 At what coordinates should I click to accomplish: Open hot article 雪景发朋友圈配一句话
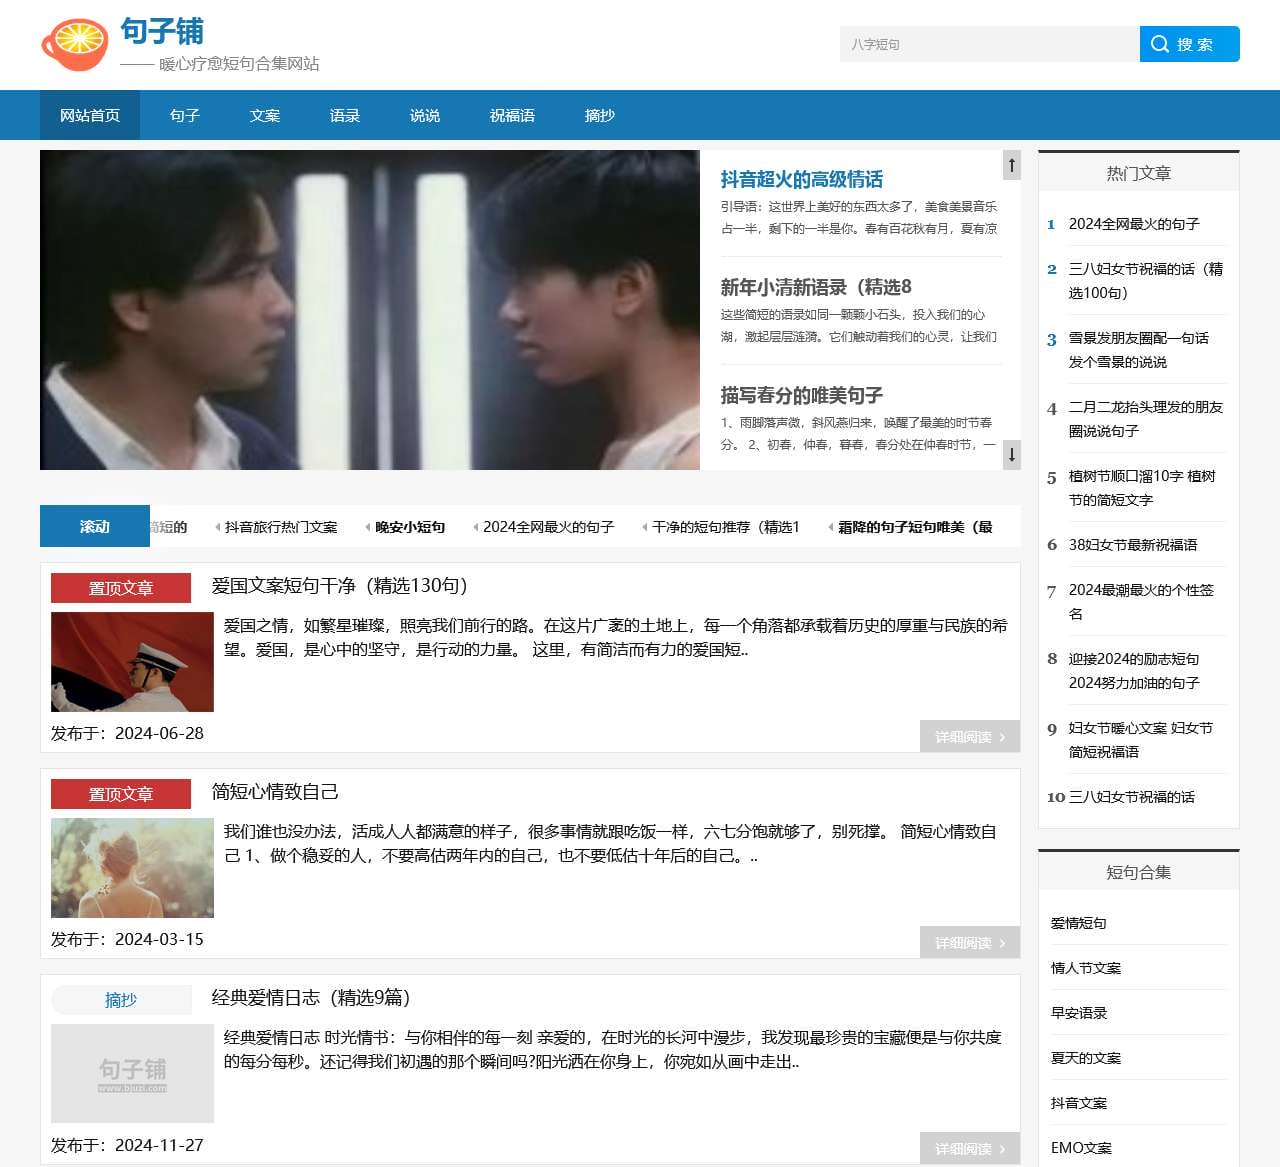1139,350
